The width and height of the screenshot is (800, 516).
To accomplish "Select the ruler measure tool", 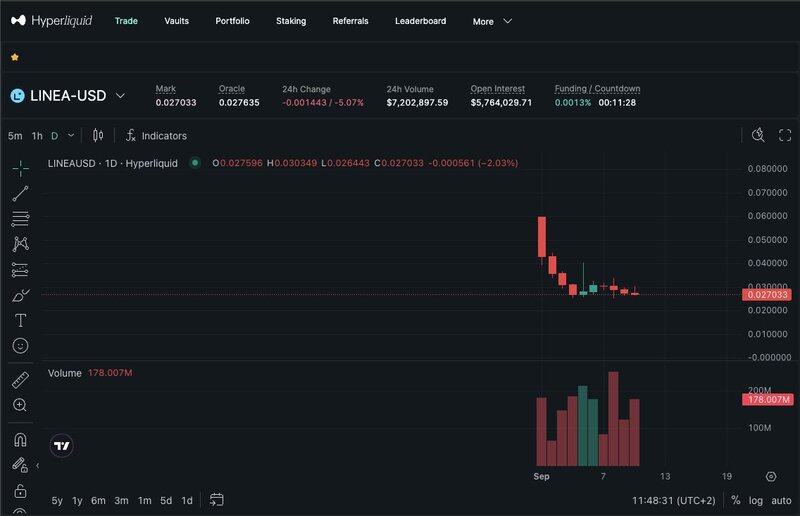I will [x=20, y=380].
